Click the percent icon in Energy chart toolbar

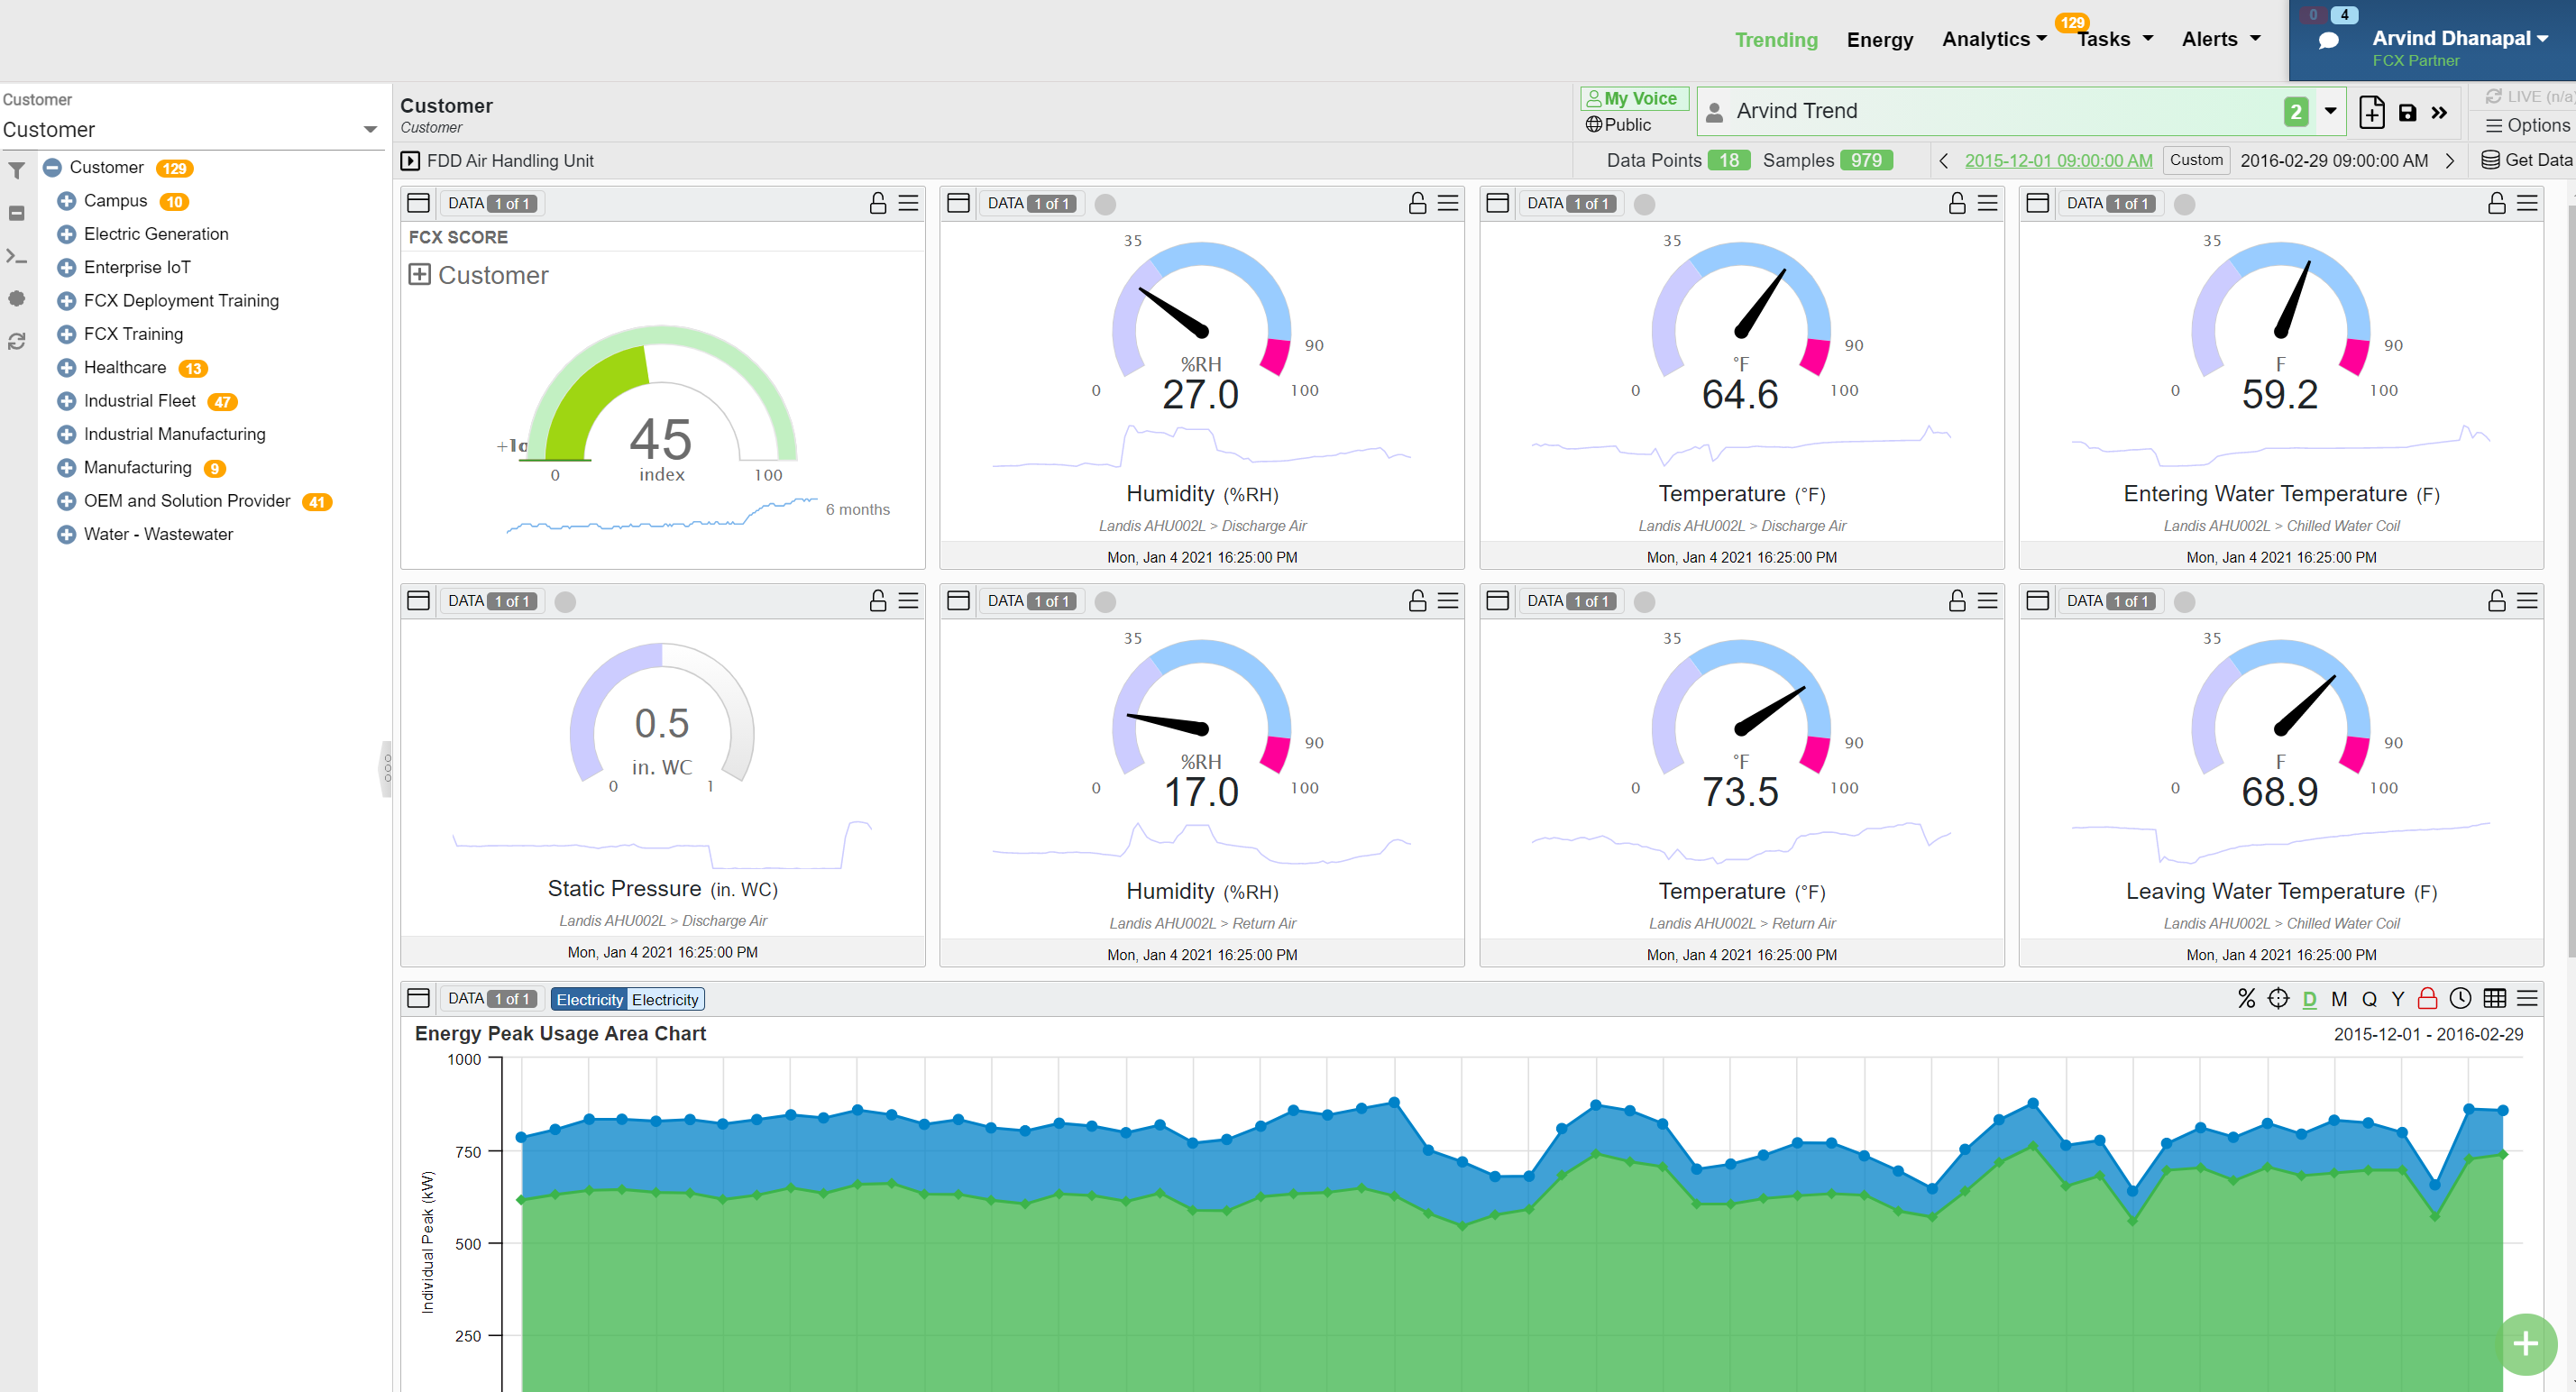click(2246, 998)
